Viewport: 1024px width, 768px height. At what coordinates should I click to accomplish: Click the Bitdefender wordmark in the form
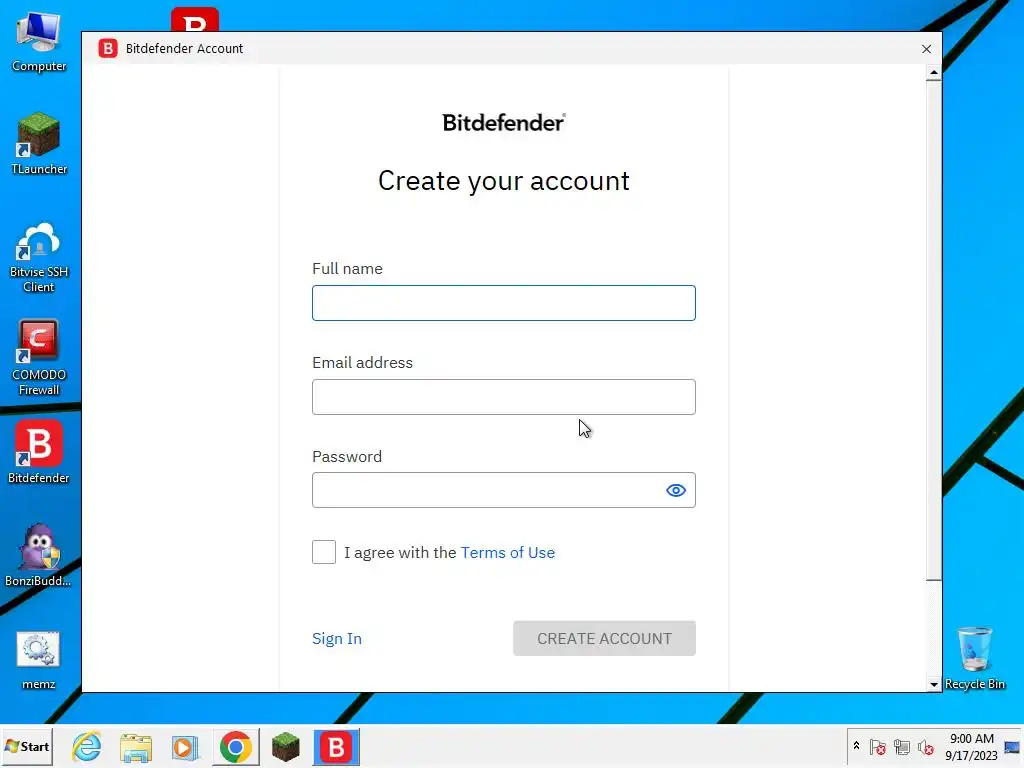coord(504,122)
